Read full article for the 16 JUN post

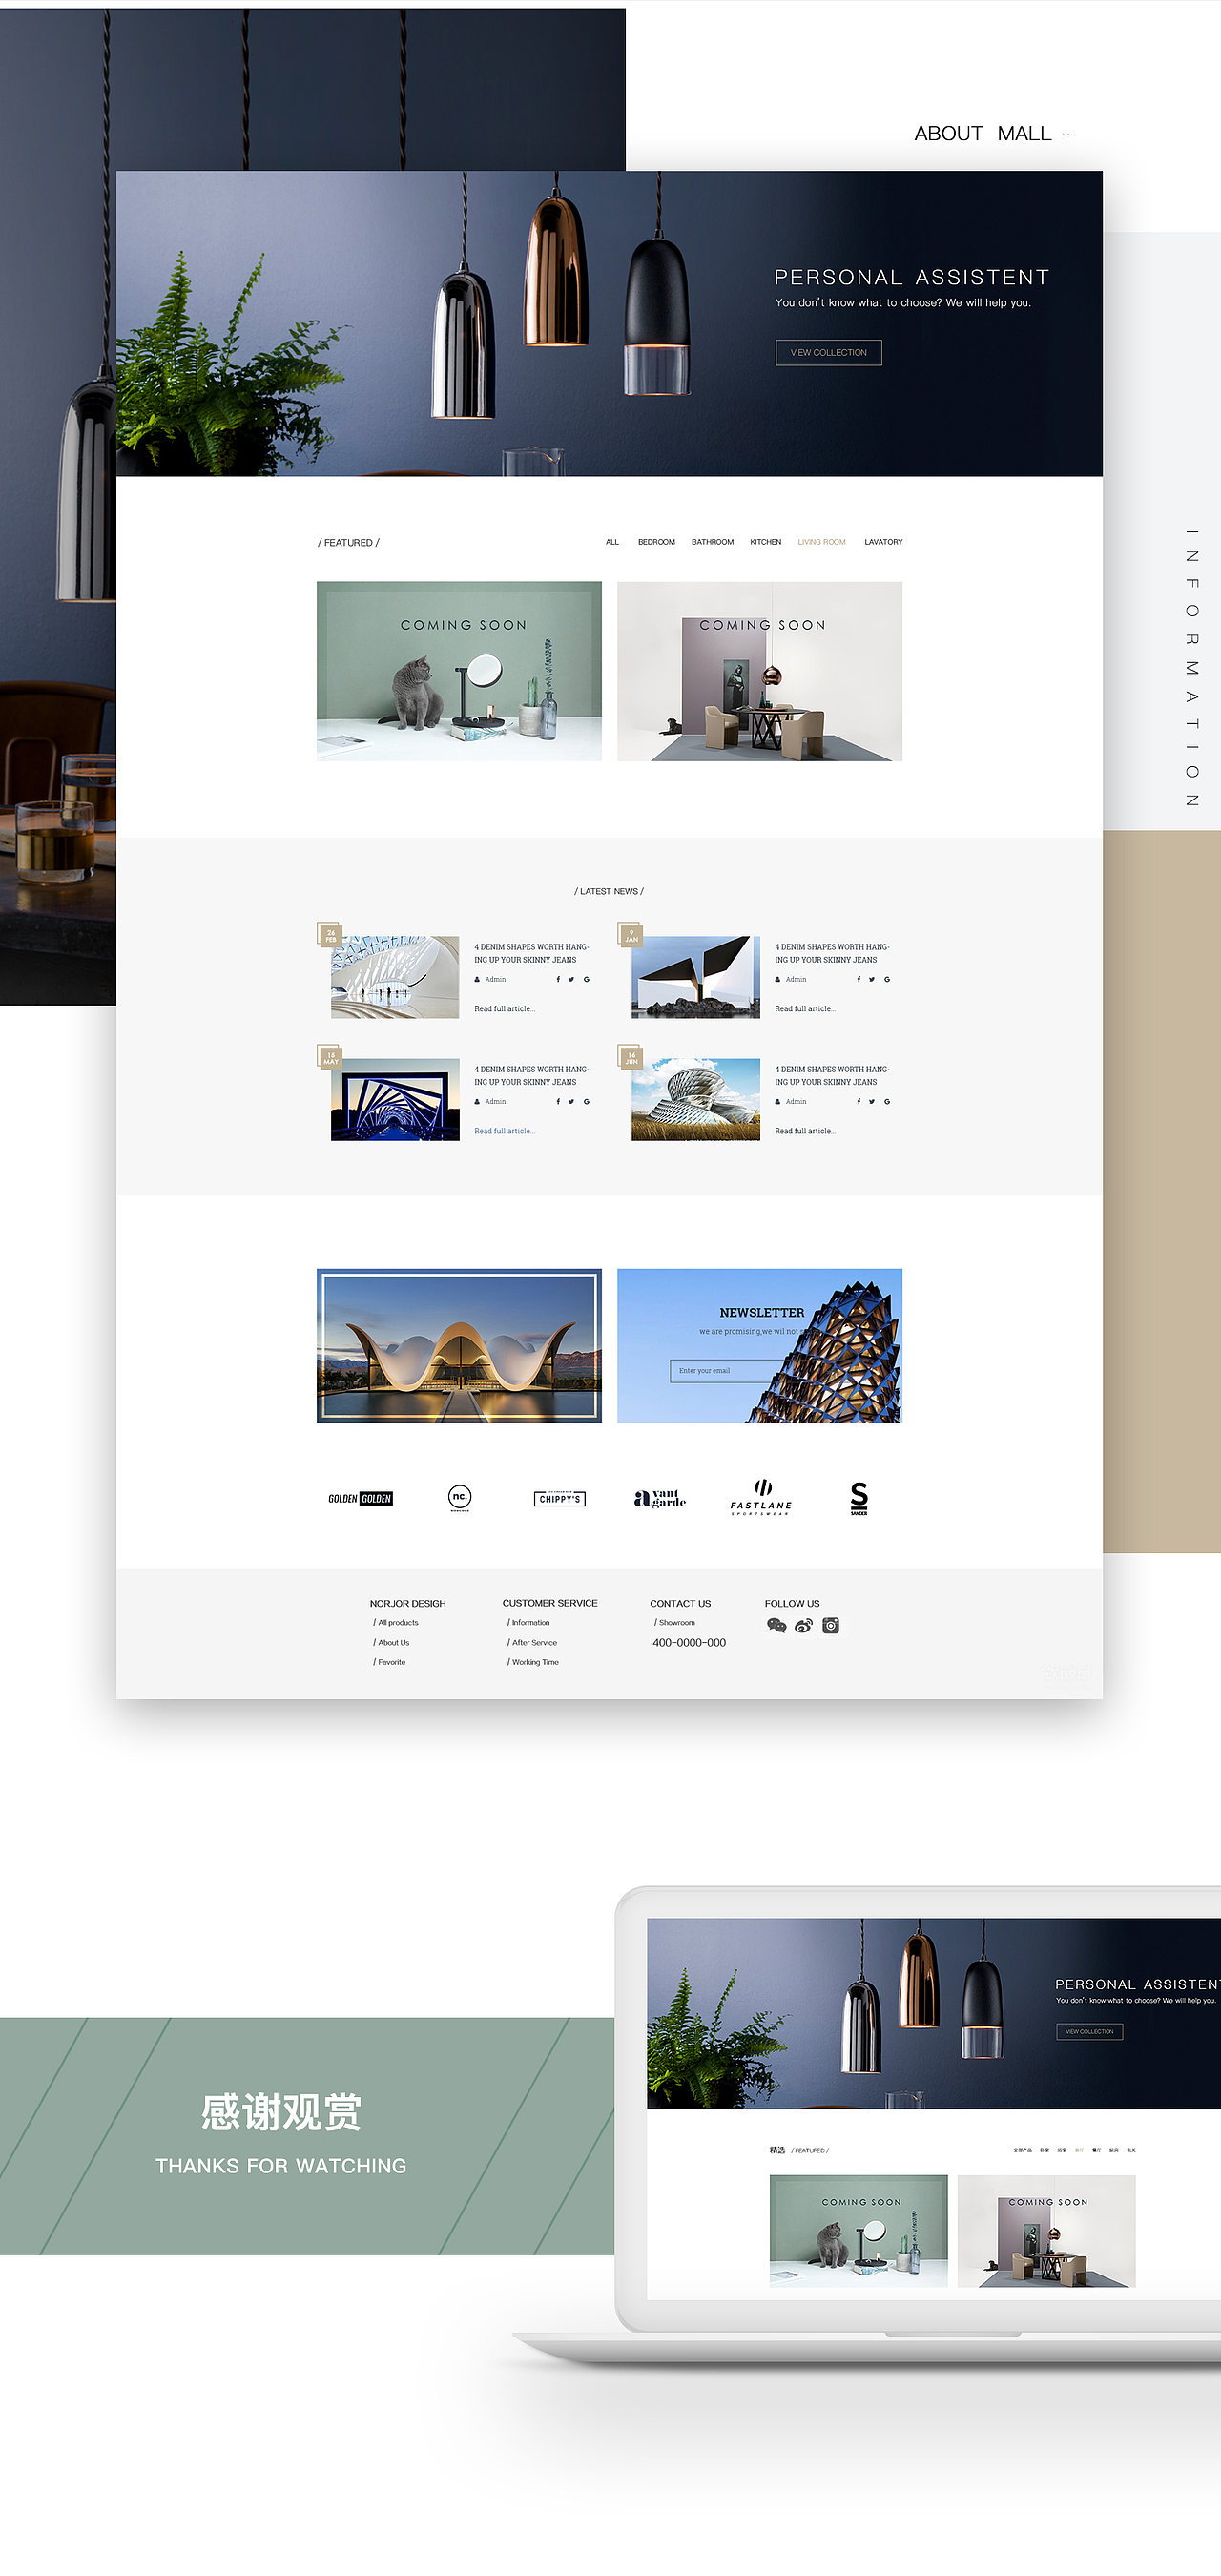[x=804, y=1131]
